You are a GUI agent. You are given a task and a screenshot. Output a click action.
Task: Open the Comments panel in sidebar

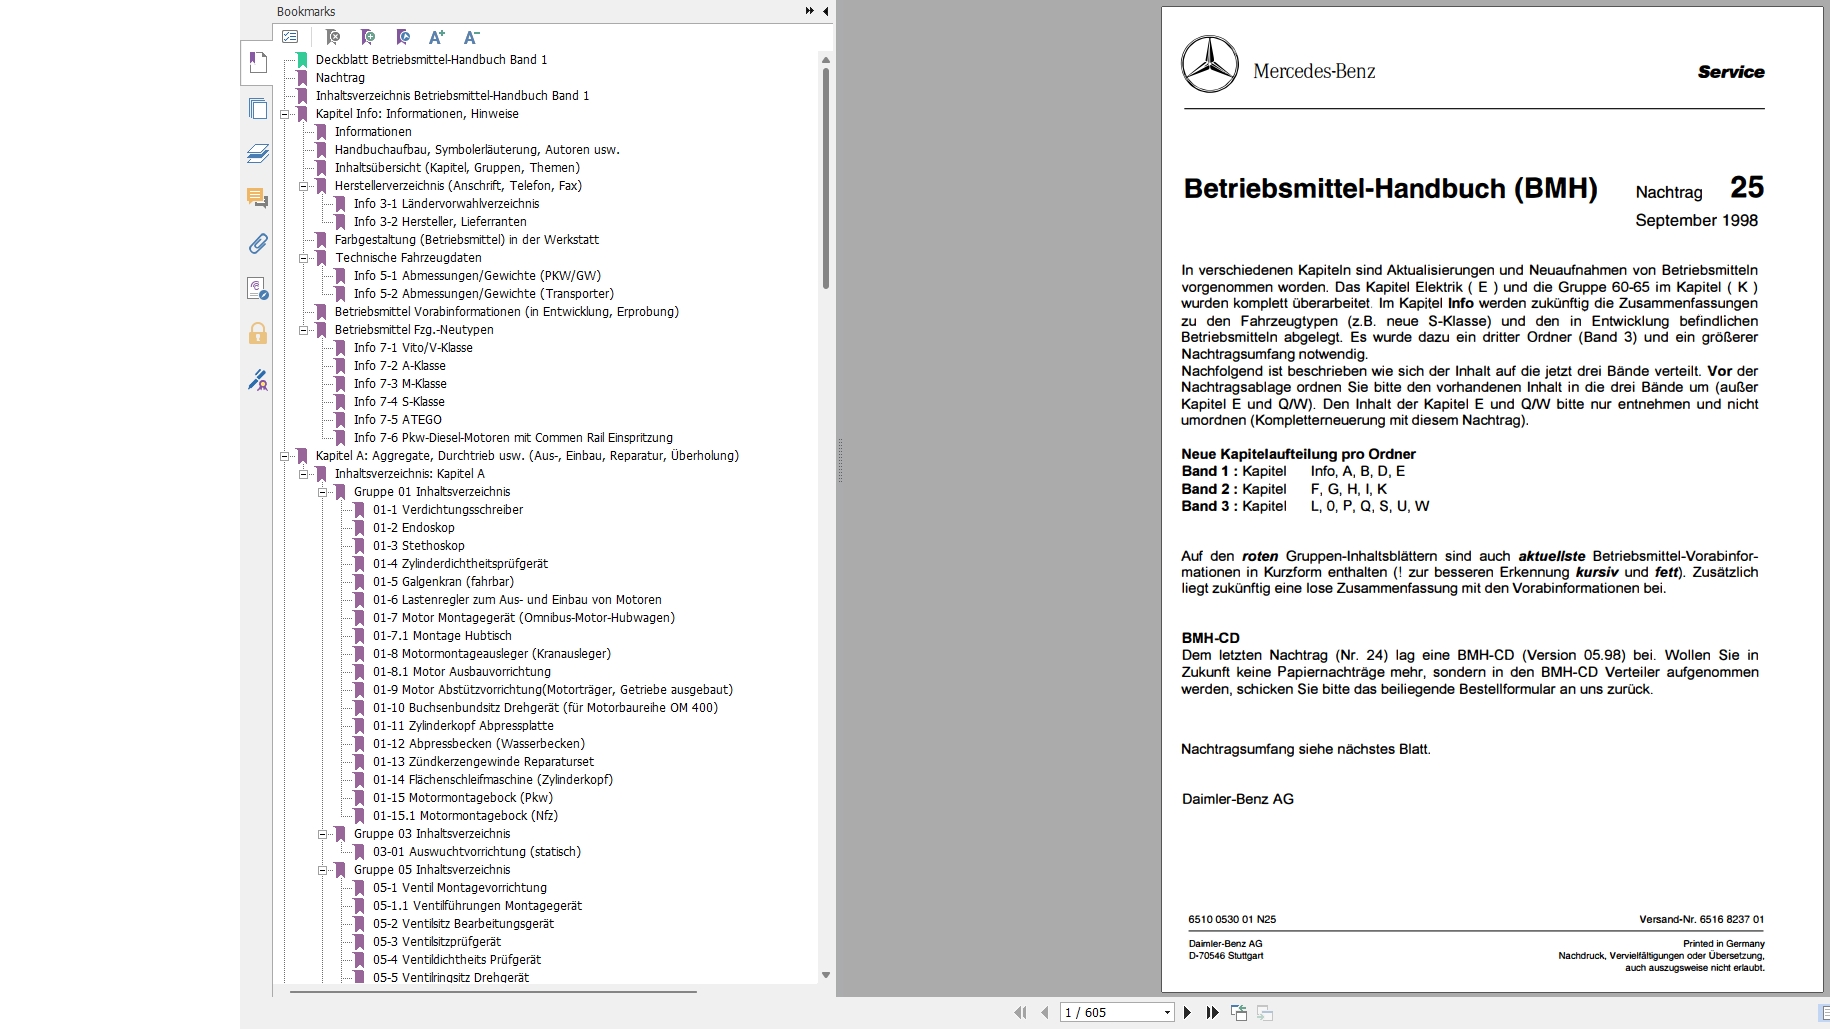click(x=258, y=198)
